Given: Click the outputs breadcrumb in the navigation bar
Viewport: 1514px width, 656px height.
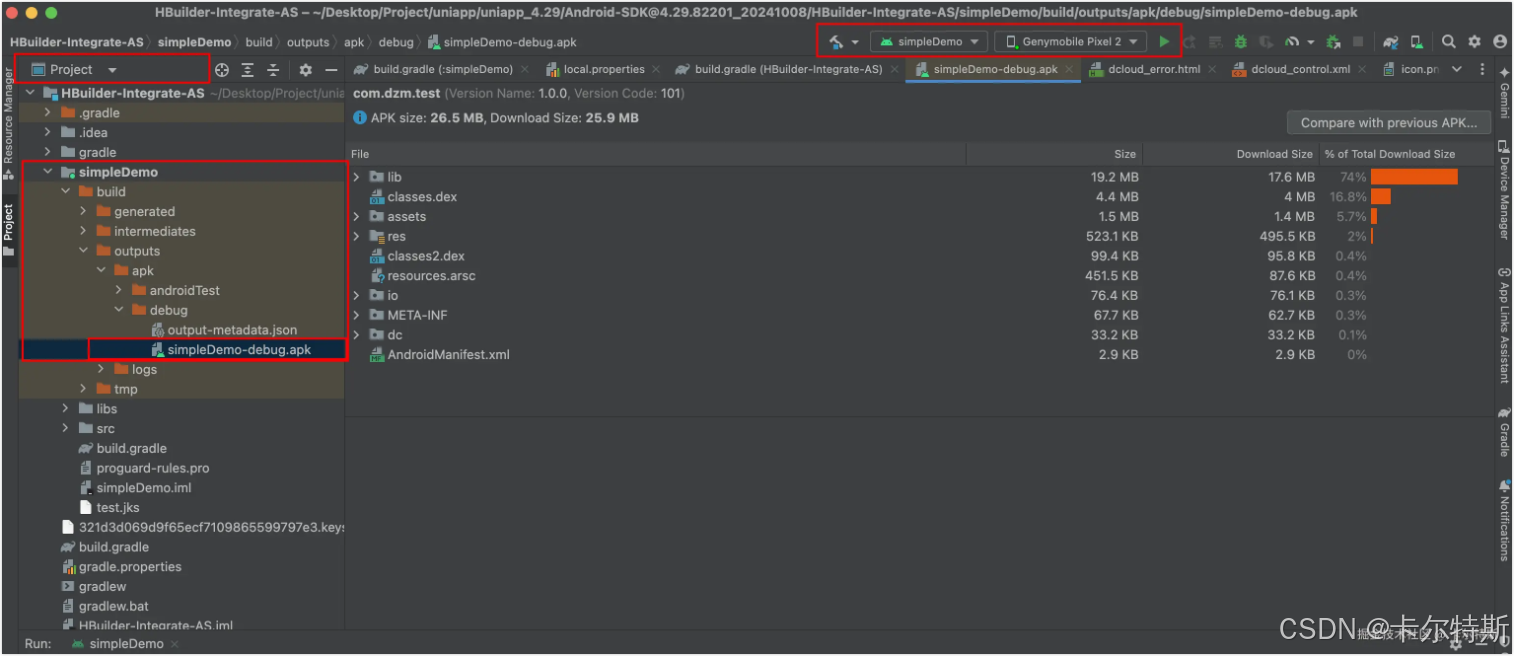Looking at the screenshot, I should coord(308,42).
